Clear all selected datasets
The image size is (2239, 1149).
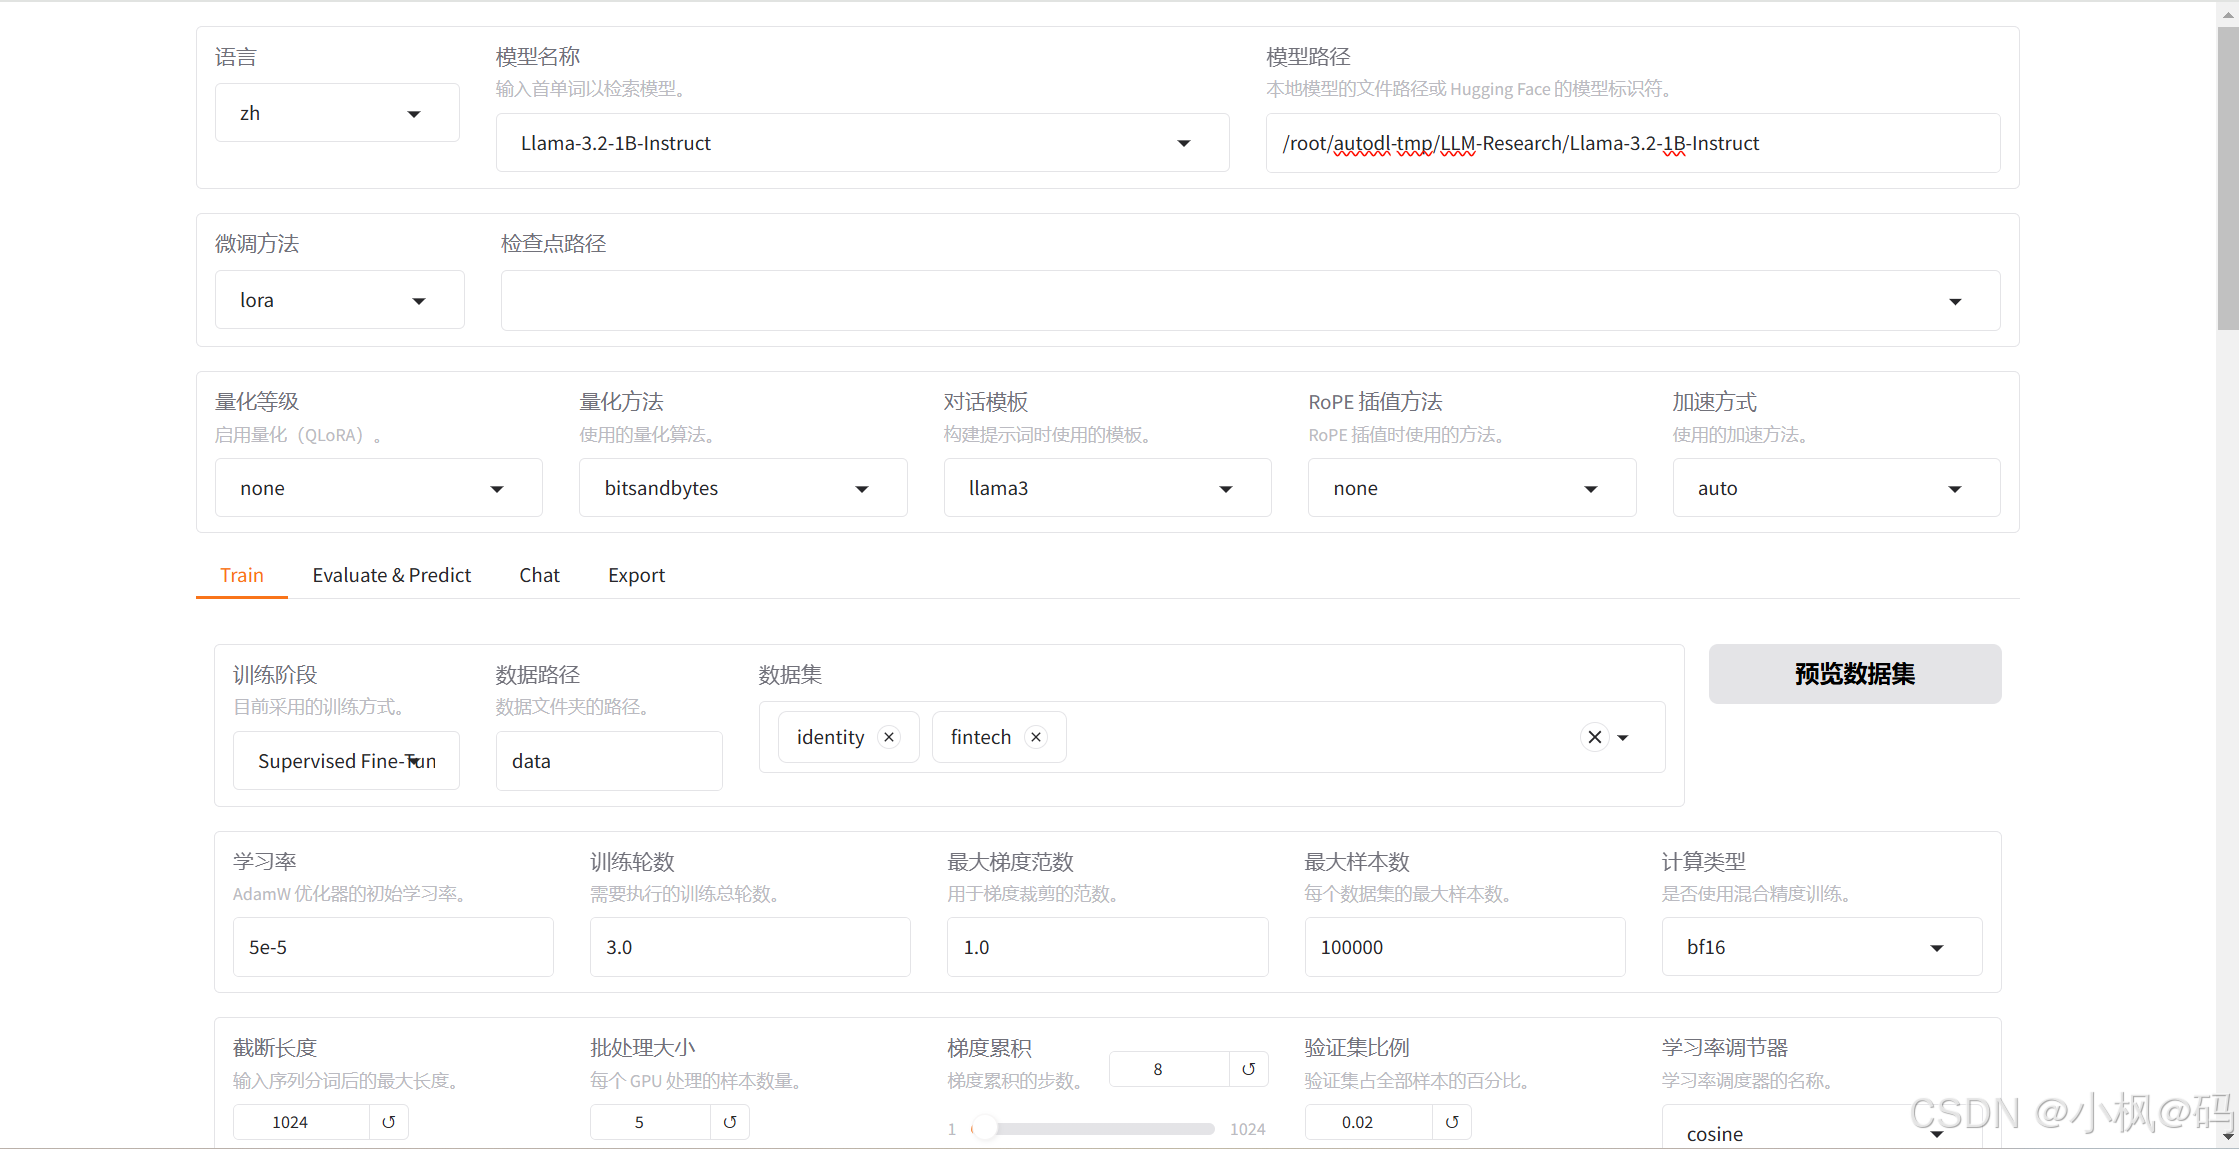[x=1595, y=737]
